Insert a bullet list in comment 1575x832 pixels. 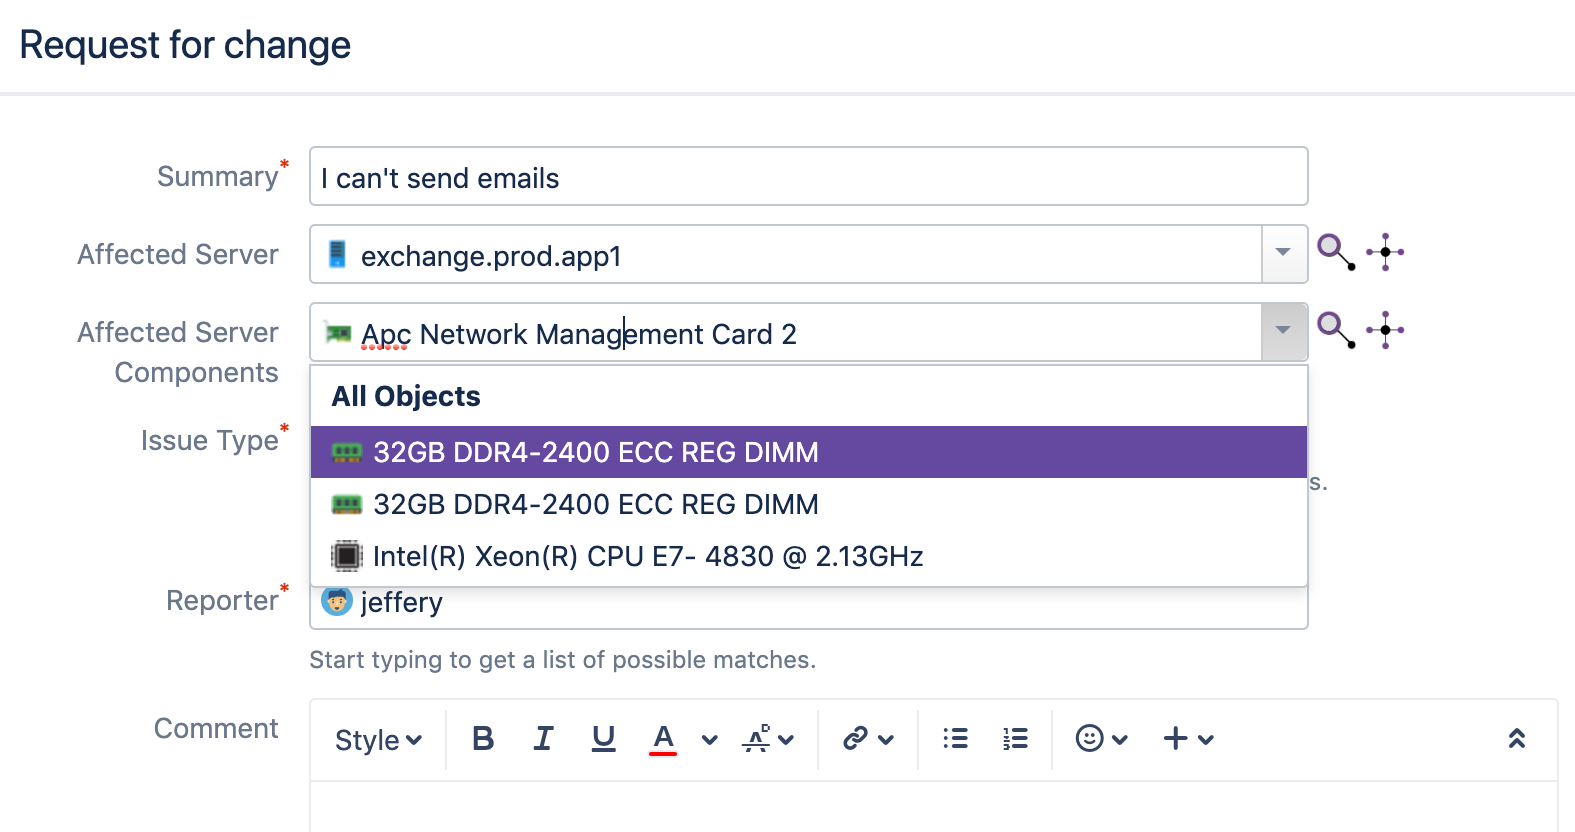[x=955, y=739]
